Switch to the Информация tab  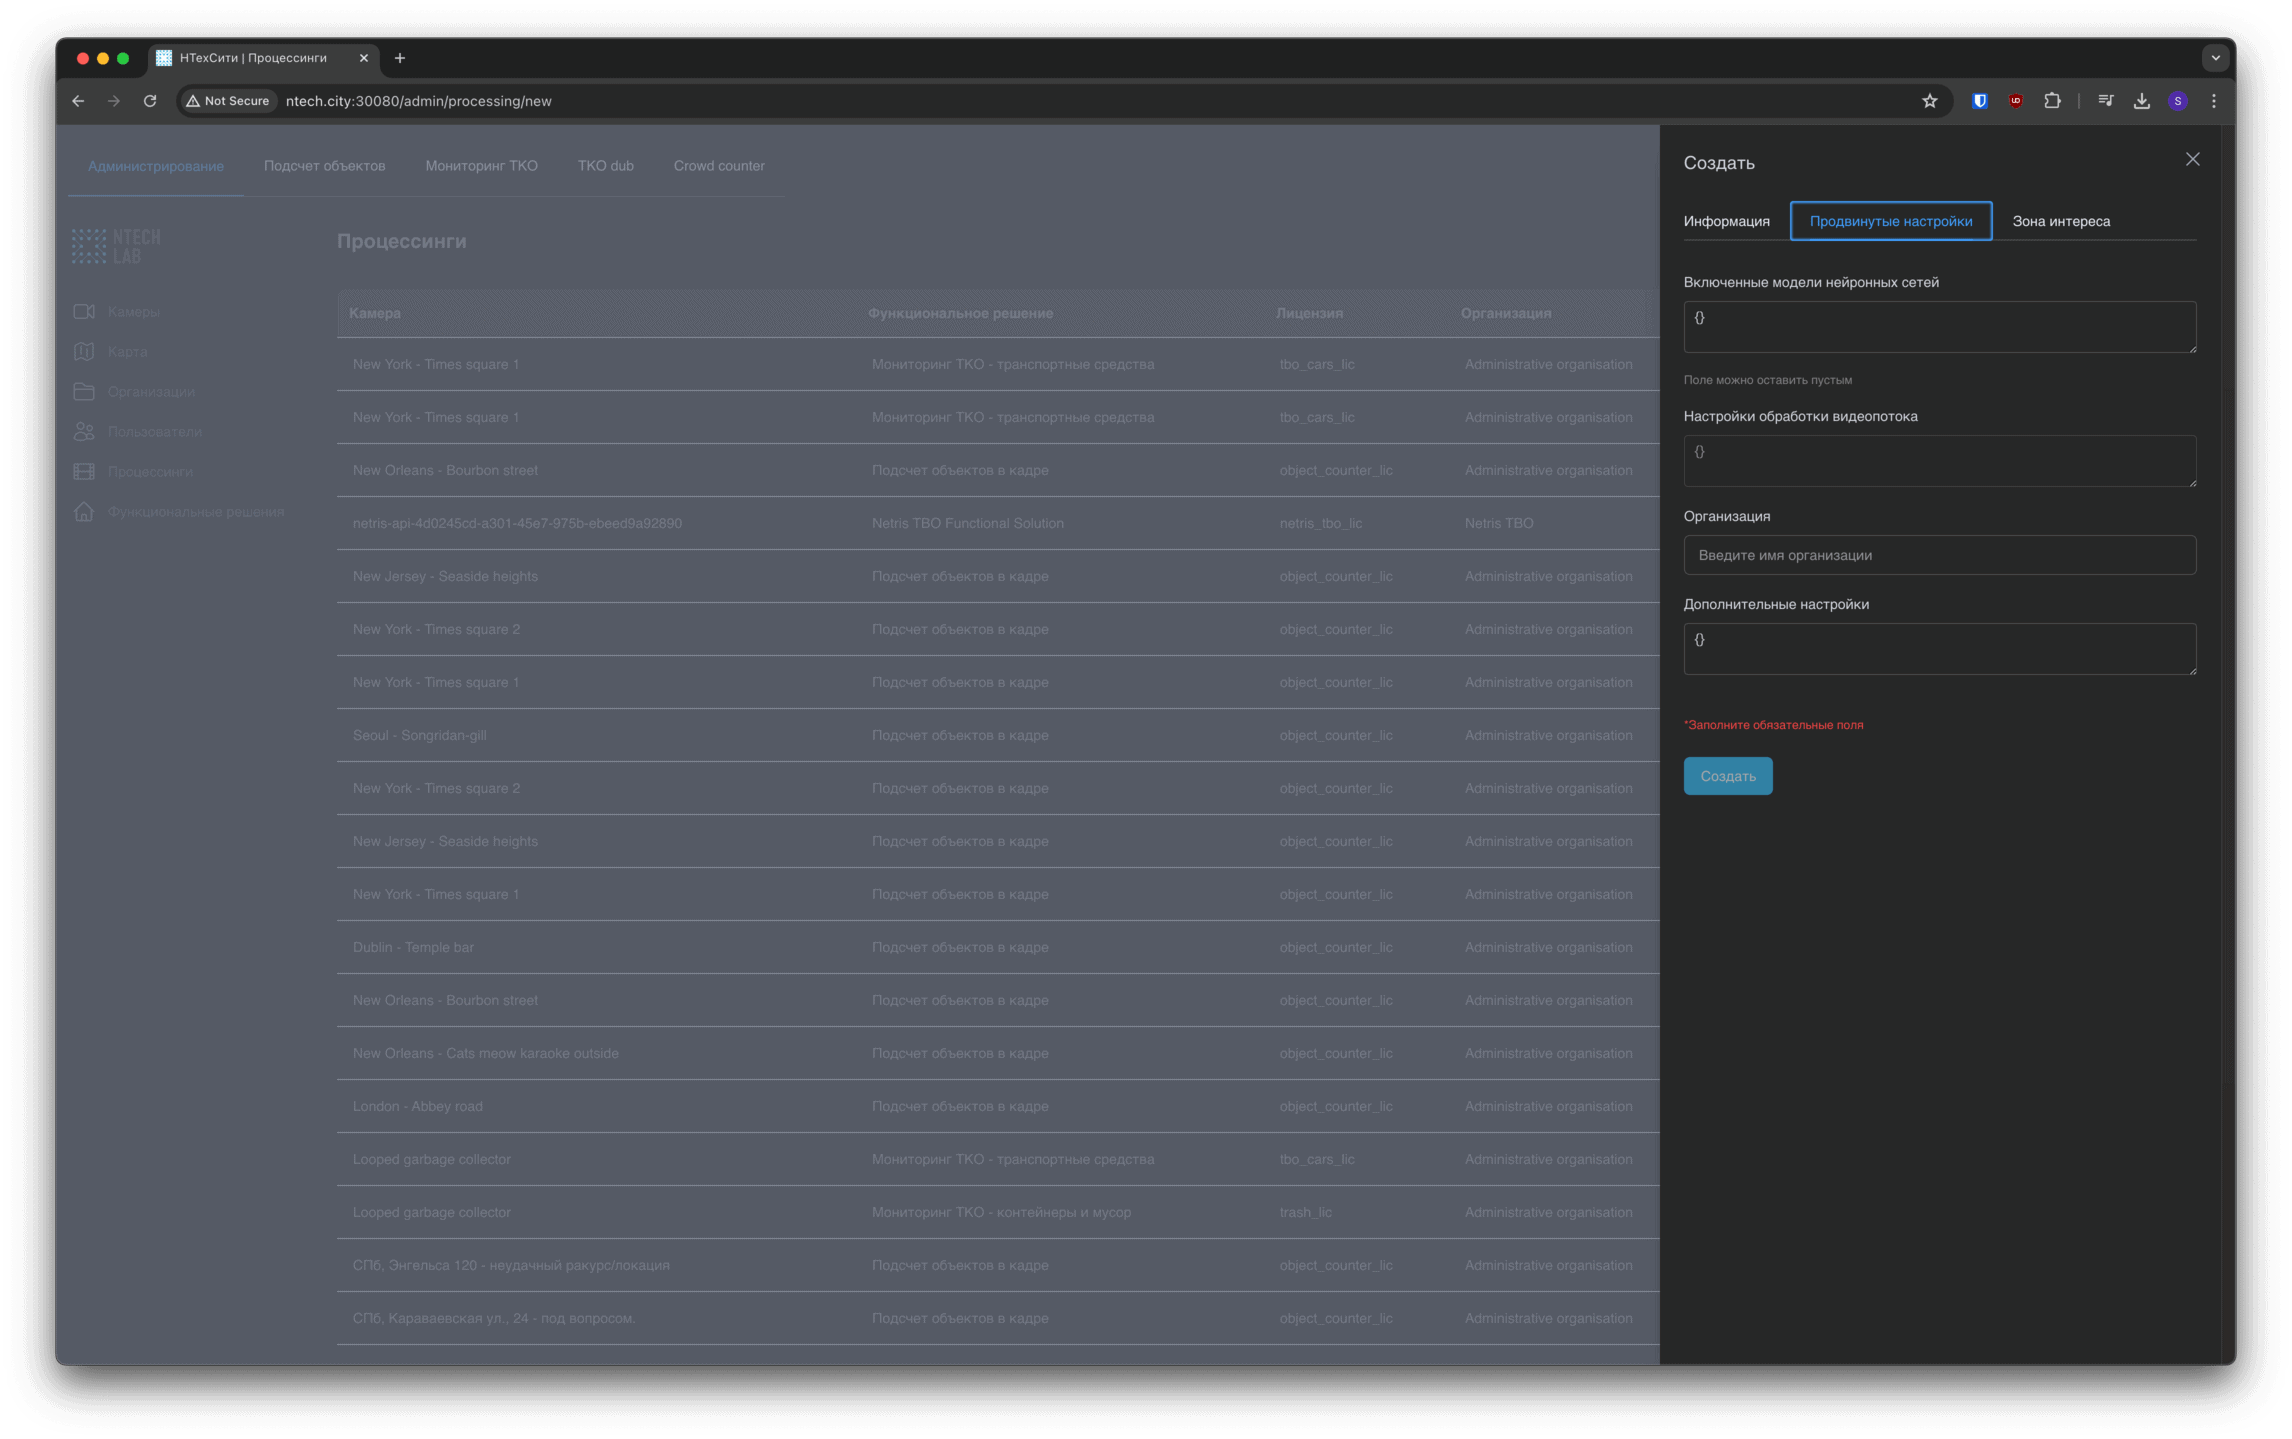click(x=1726, y=221)
